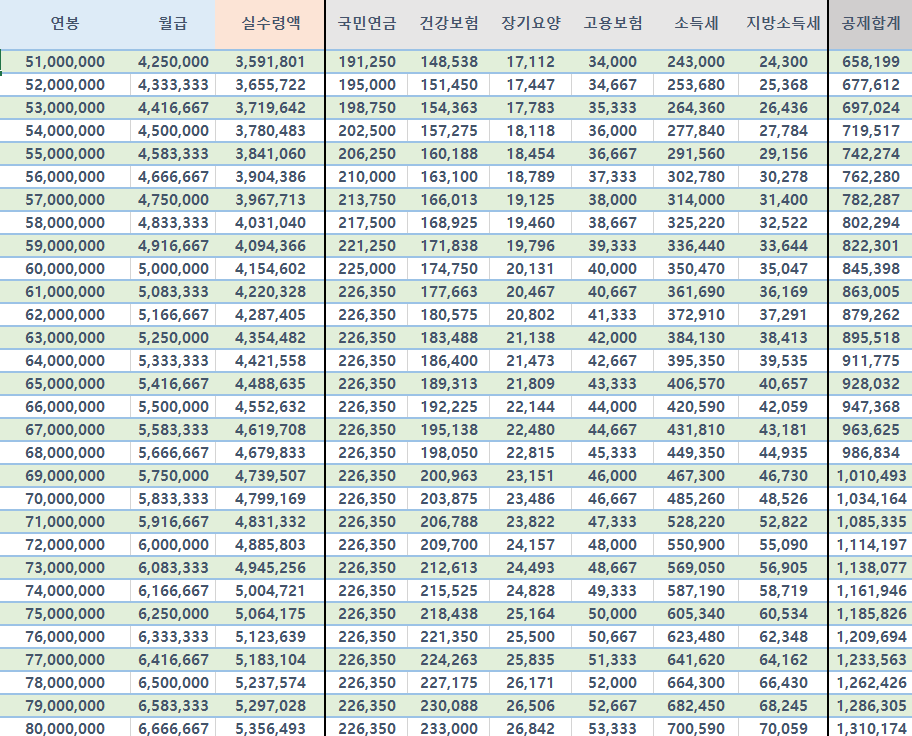Click the 공제합계 column header
The width and height of the screenshot is (912, 736).
(x=871, y=23)
